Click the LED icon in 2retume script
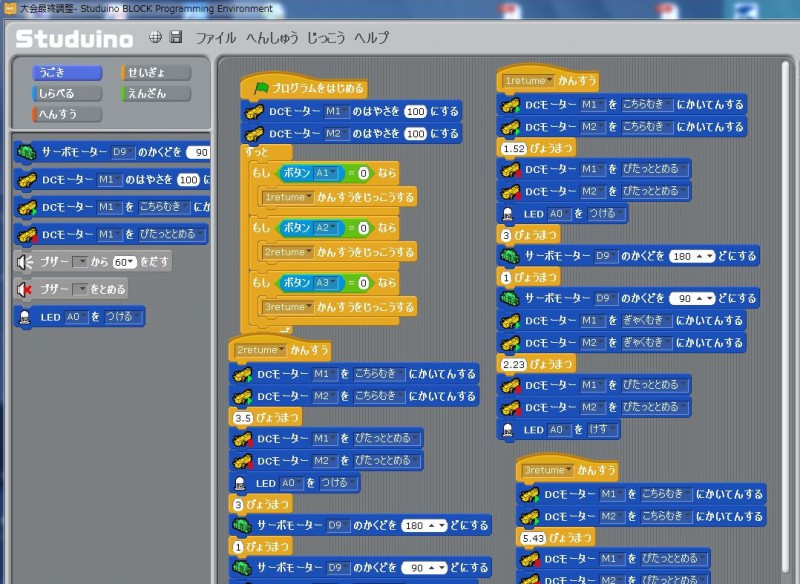 tap(240, 484)
